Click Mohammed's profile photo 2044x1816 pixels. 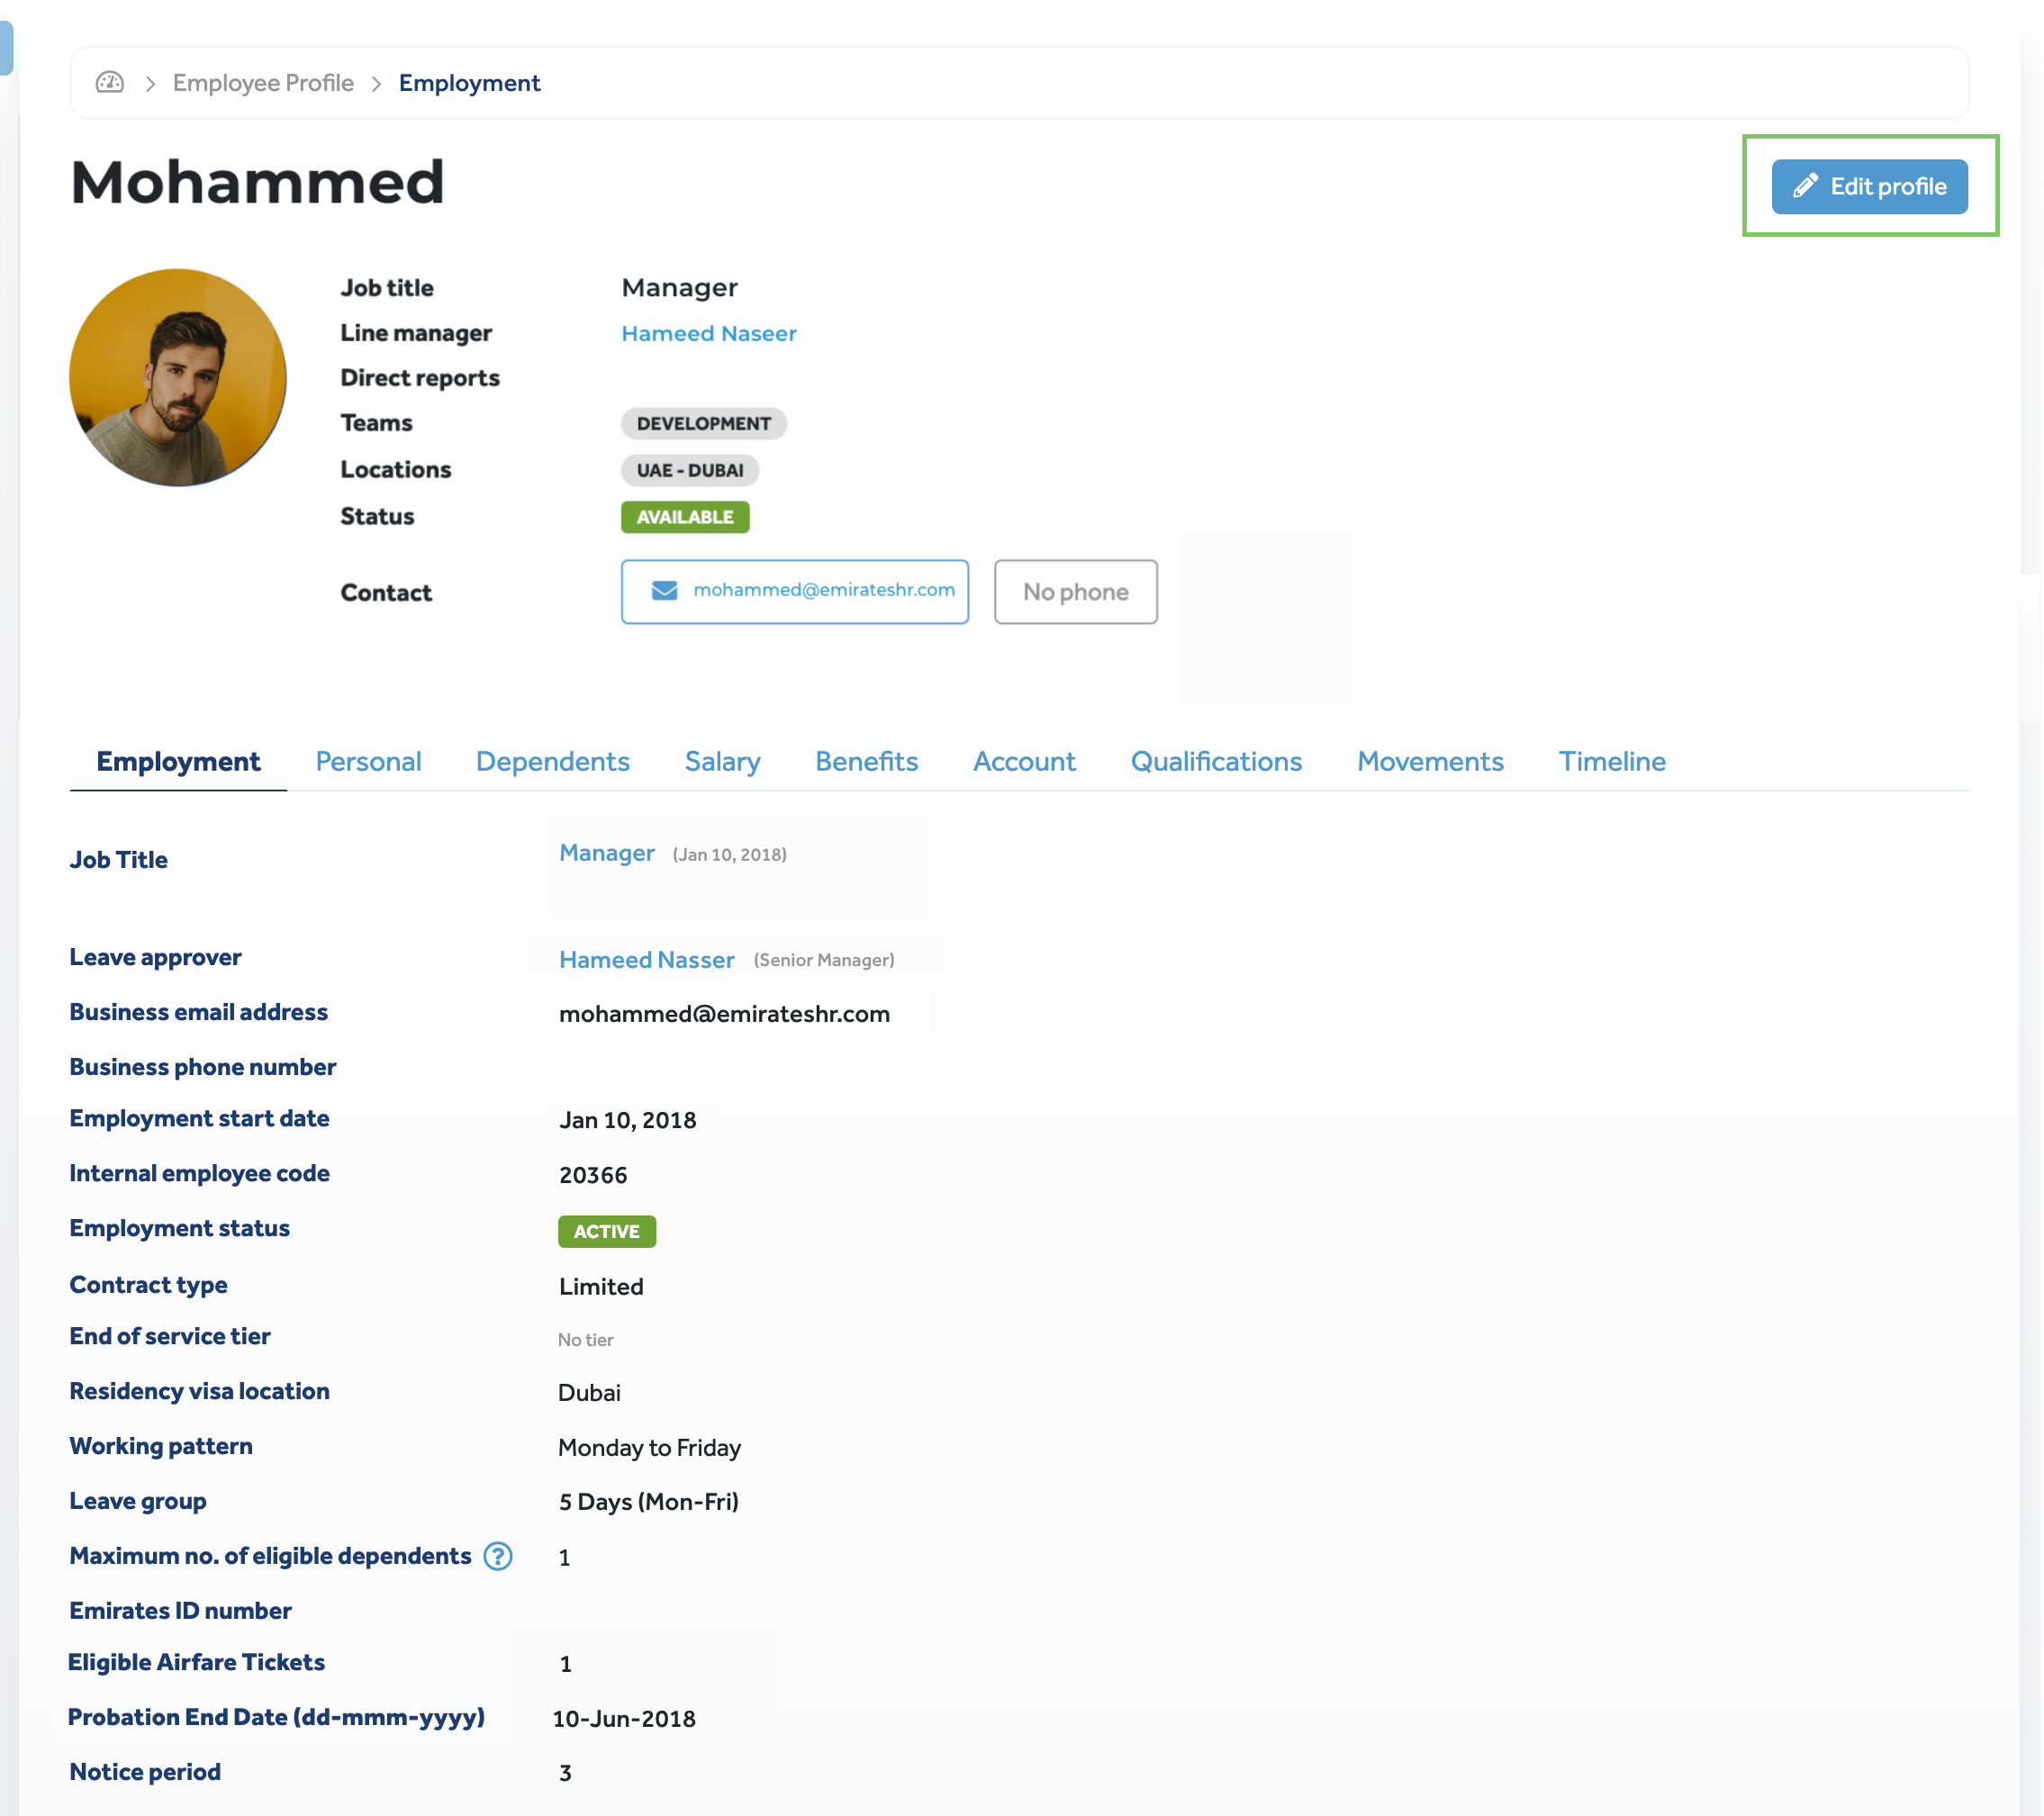178,378
